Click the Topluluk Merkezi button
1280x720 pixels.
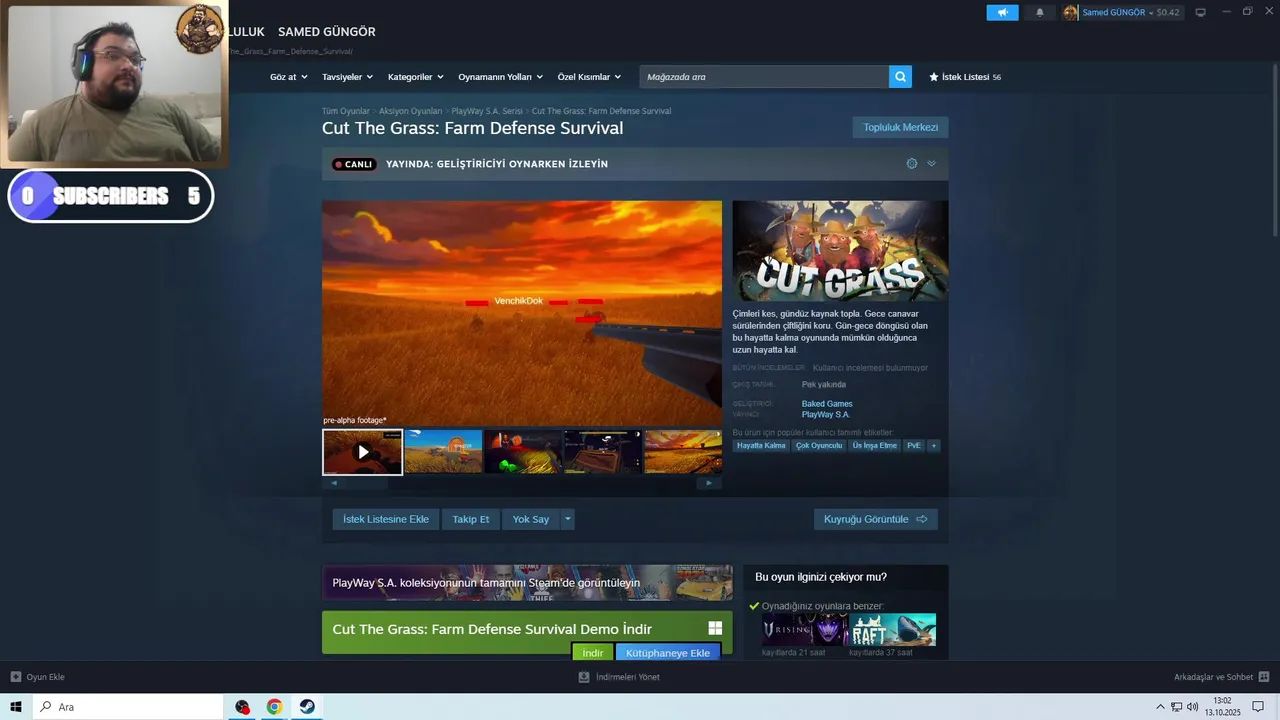tap(900, 127)
